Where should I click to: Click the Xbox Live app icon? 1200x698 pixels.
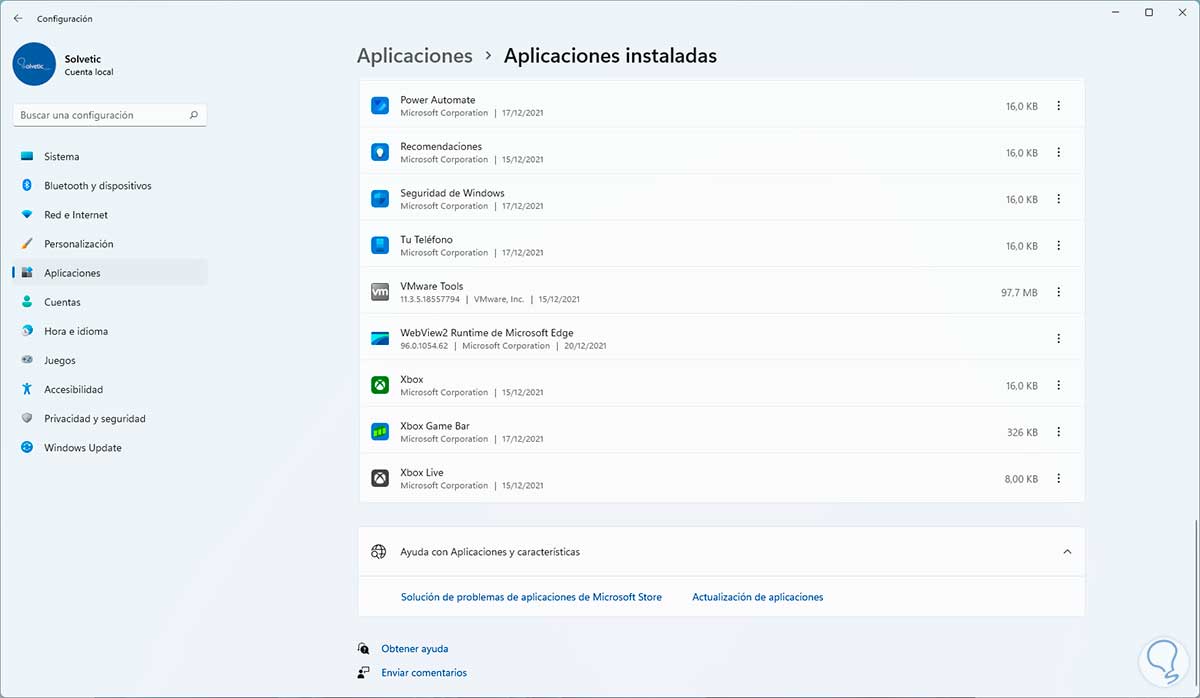pos(380,478)
